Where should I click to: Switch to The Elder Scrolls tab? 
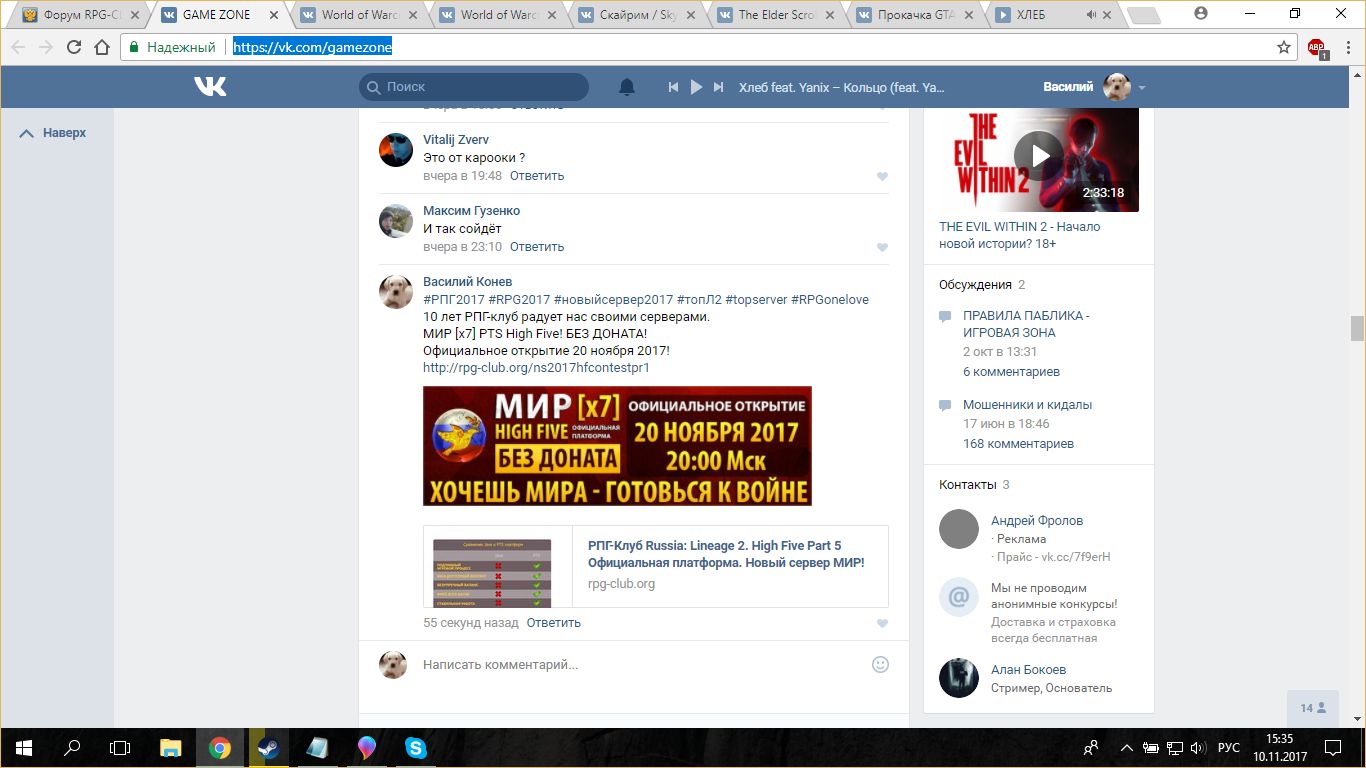(776, 15)
